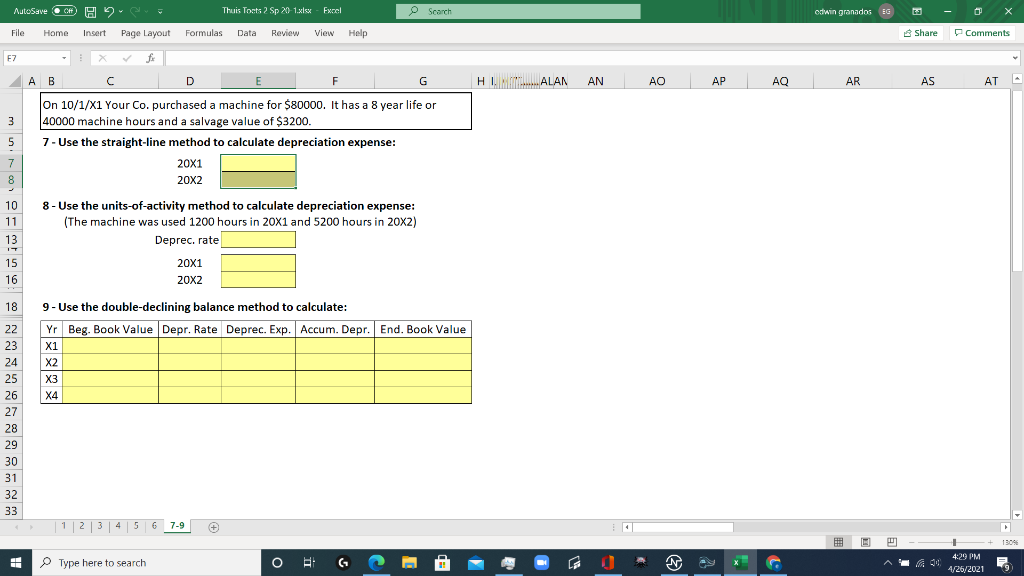
Task: Save the workbook via the Save icon
Action: tap(90, 10)
